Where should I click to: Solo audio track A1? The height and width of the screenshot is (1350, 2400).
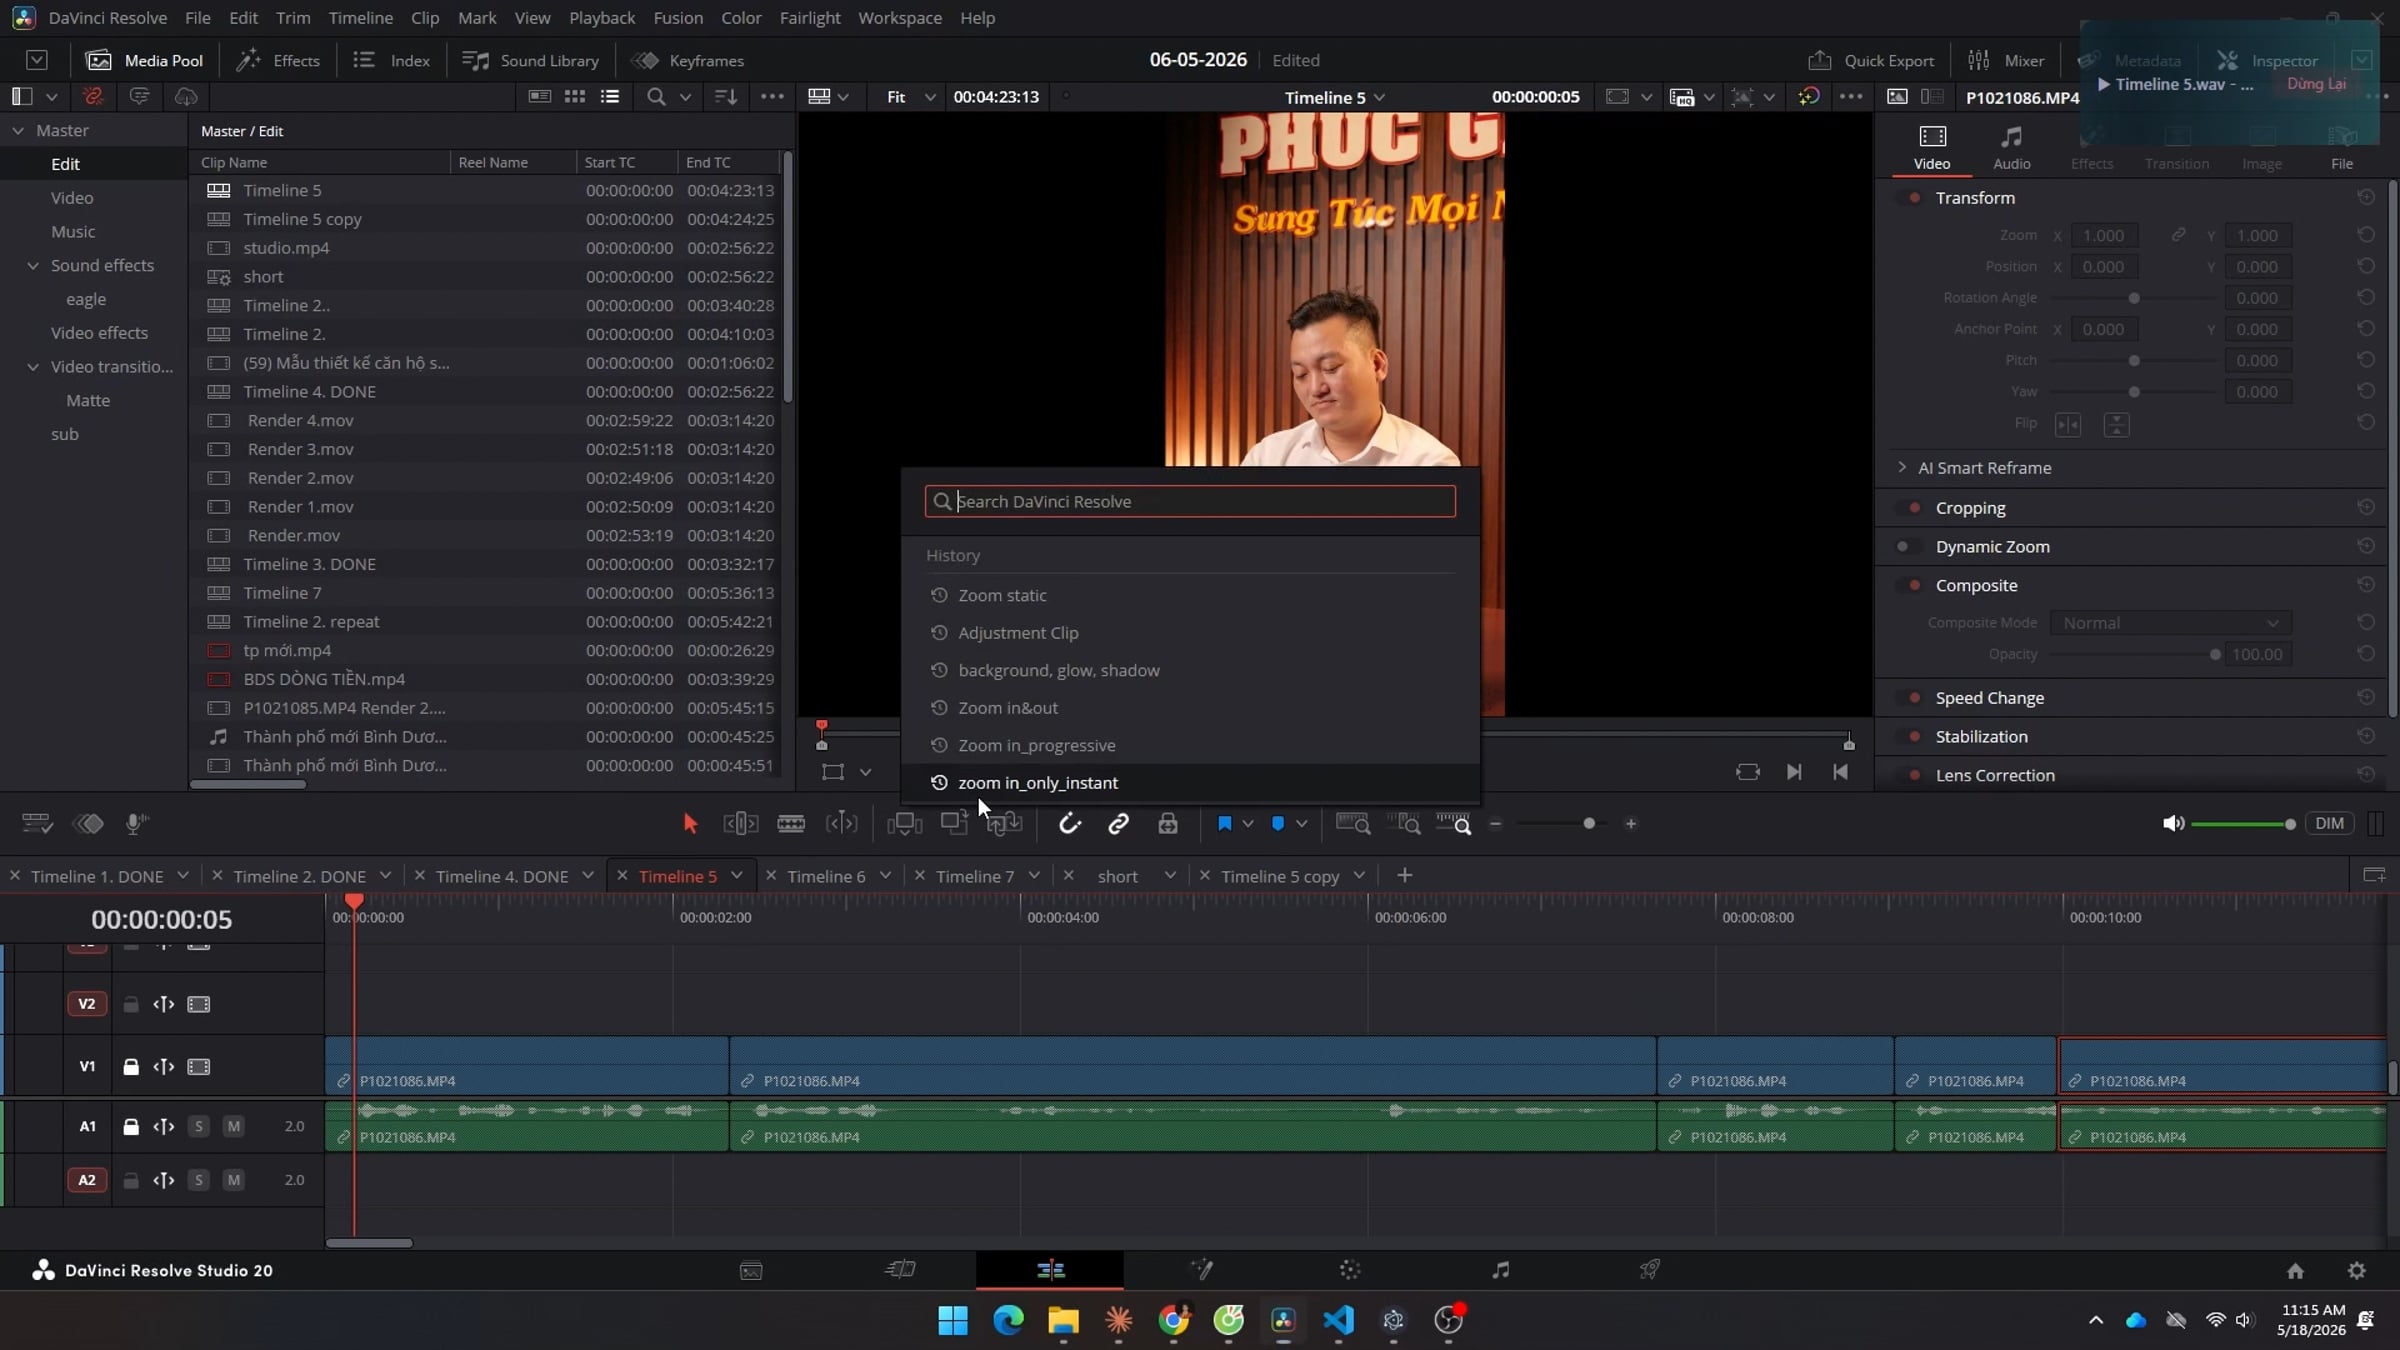click(198, 1126)
